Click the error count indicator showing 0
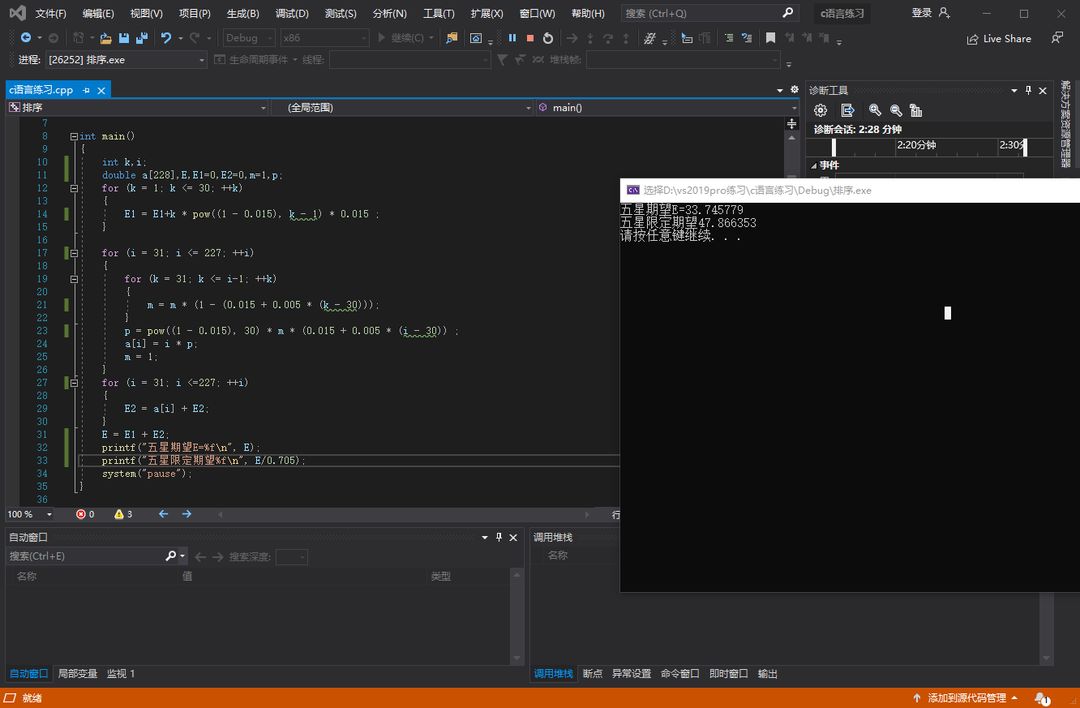 pos(85,514)
